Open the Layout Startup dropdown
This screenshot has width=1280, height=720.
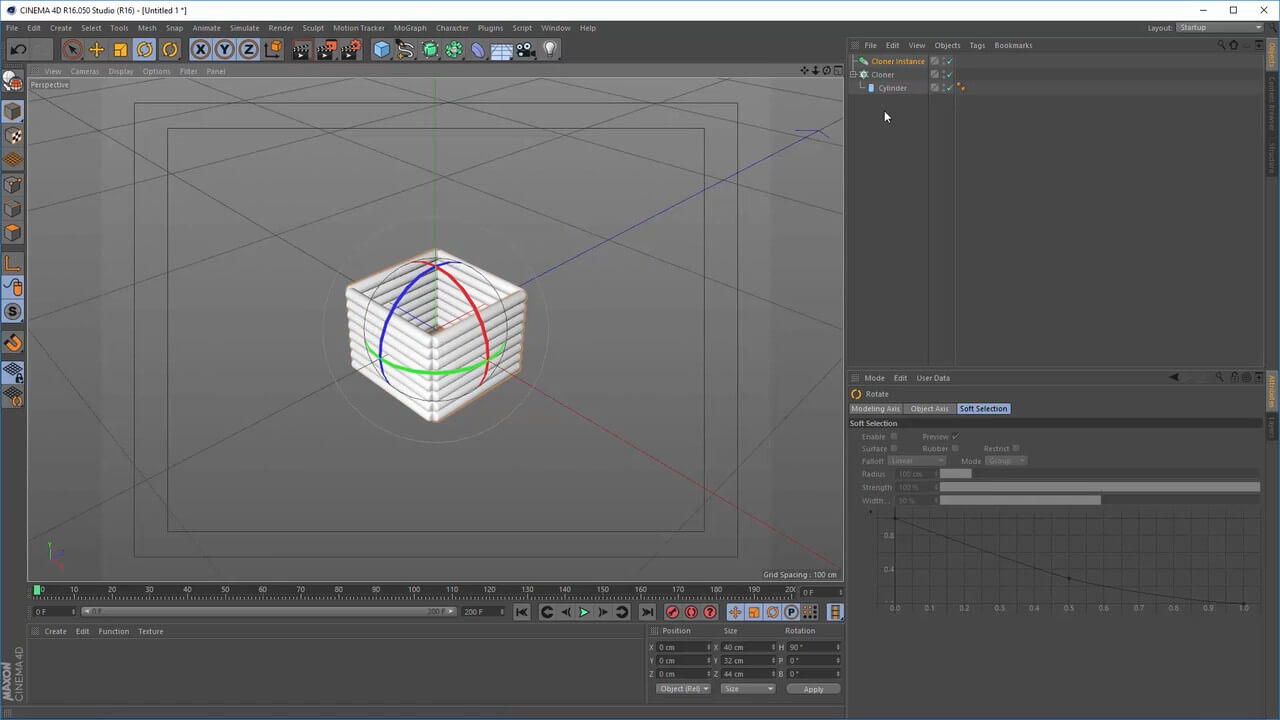[1220, 28]
